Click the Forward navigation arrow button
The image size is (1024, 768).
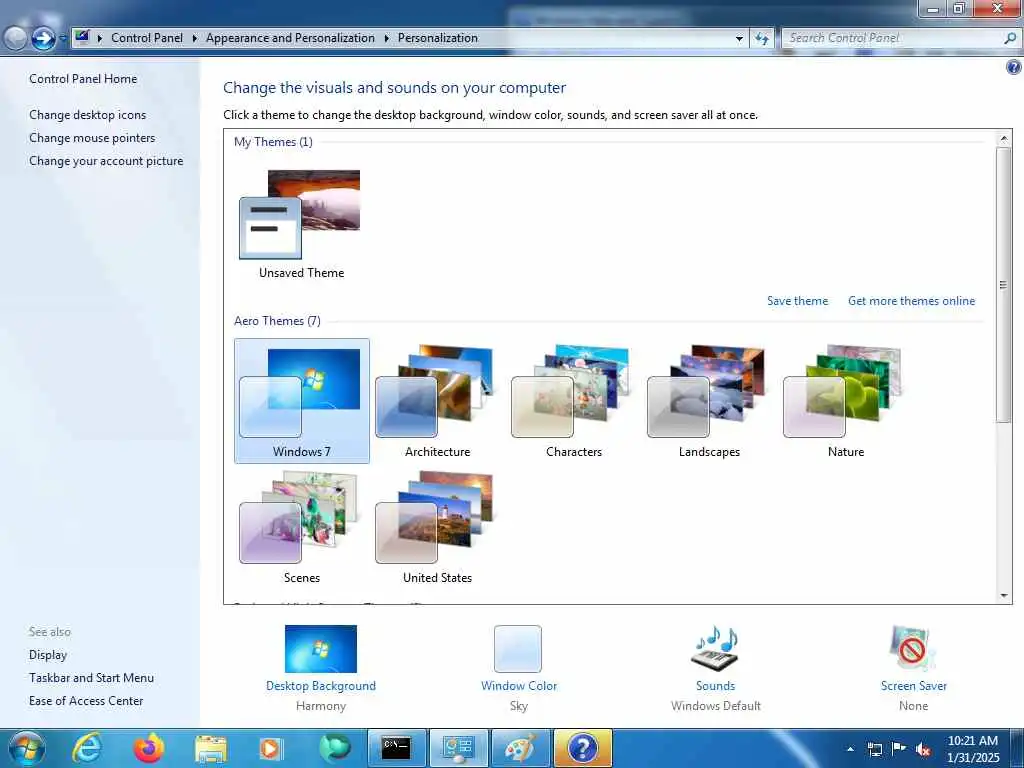(x=44, y=39)
